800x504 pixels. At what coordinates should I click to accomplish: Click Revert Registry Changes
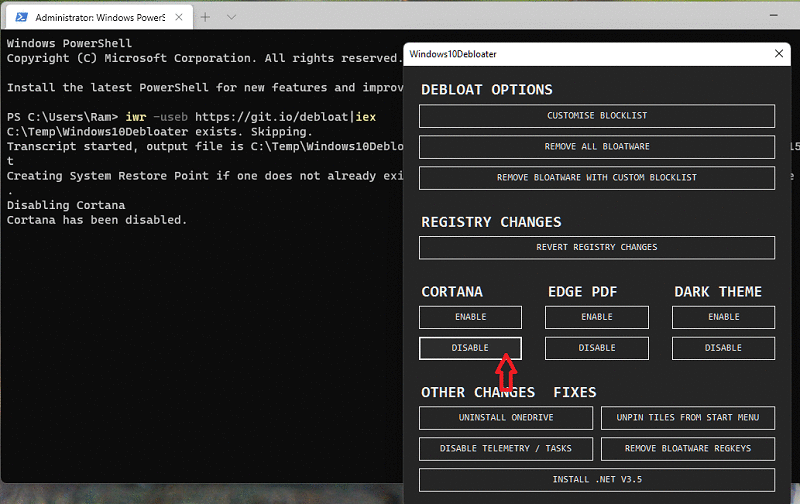(x=596, y=247)
